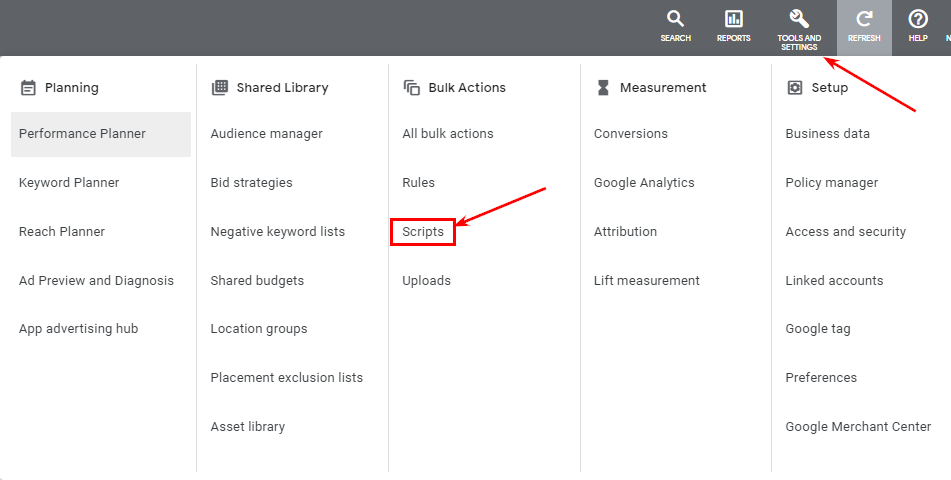The width and height of the screenshot is (951, 480).
Task: Open Attribution
Action: [625, 232]
